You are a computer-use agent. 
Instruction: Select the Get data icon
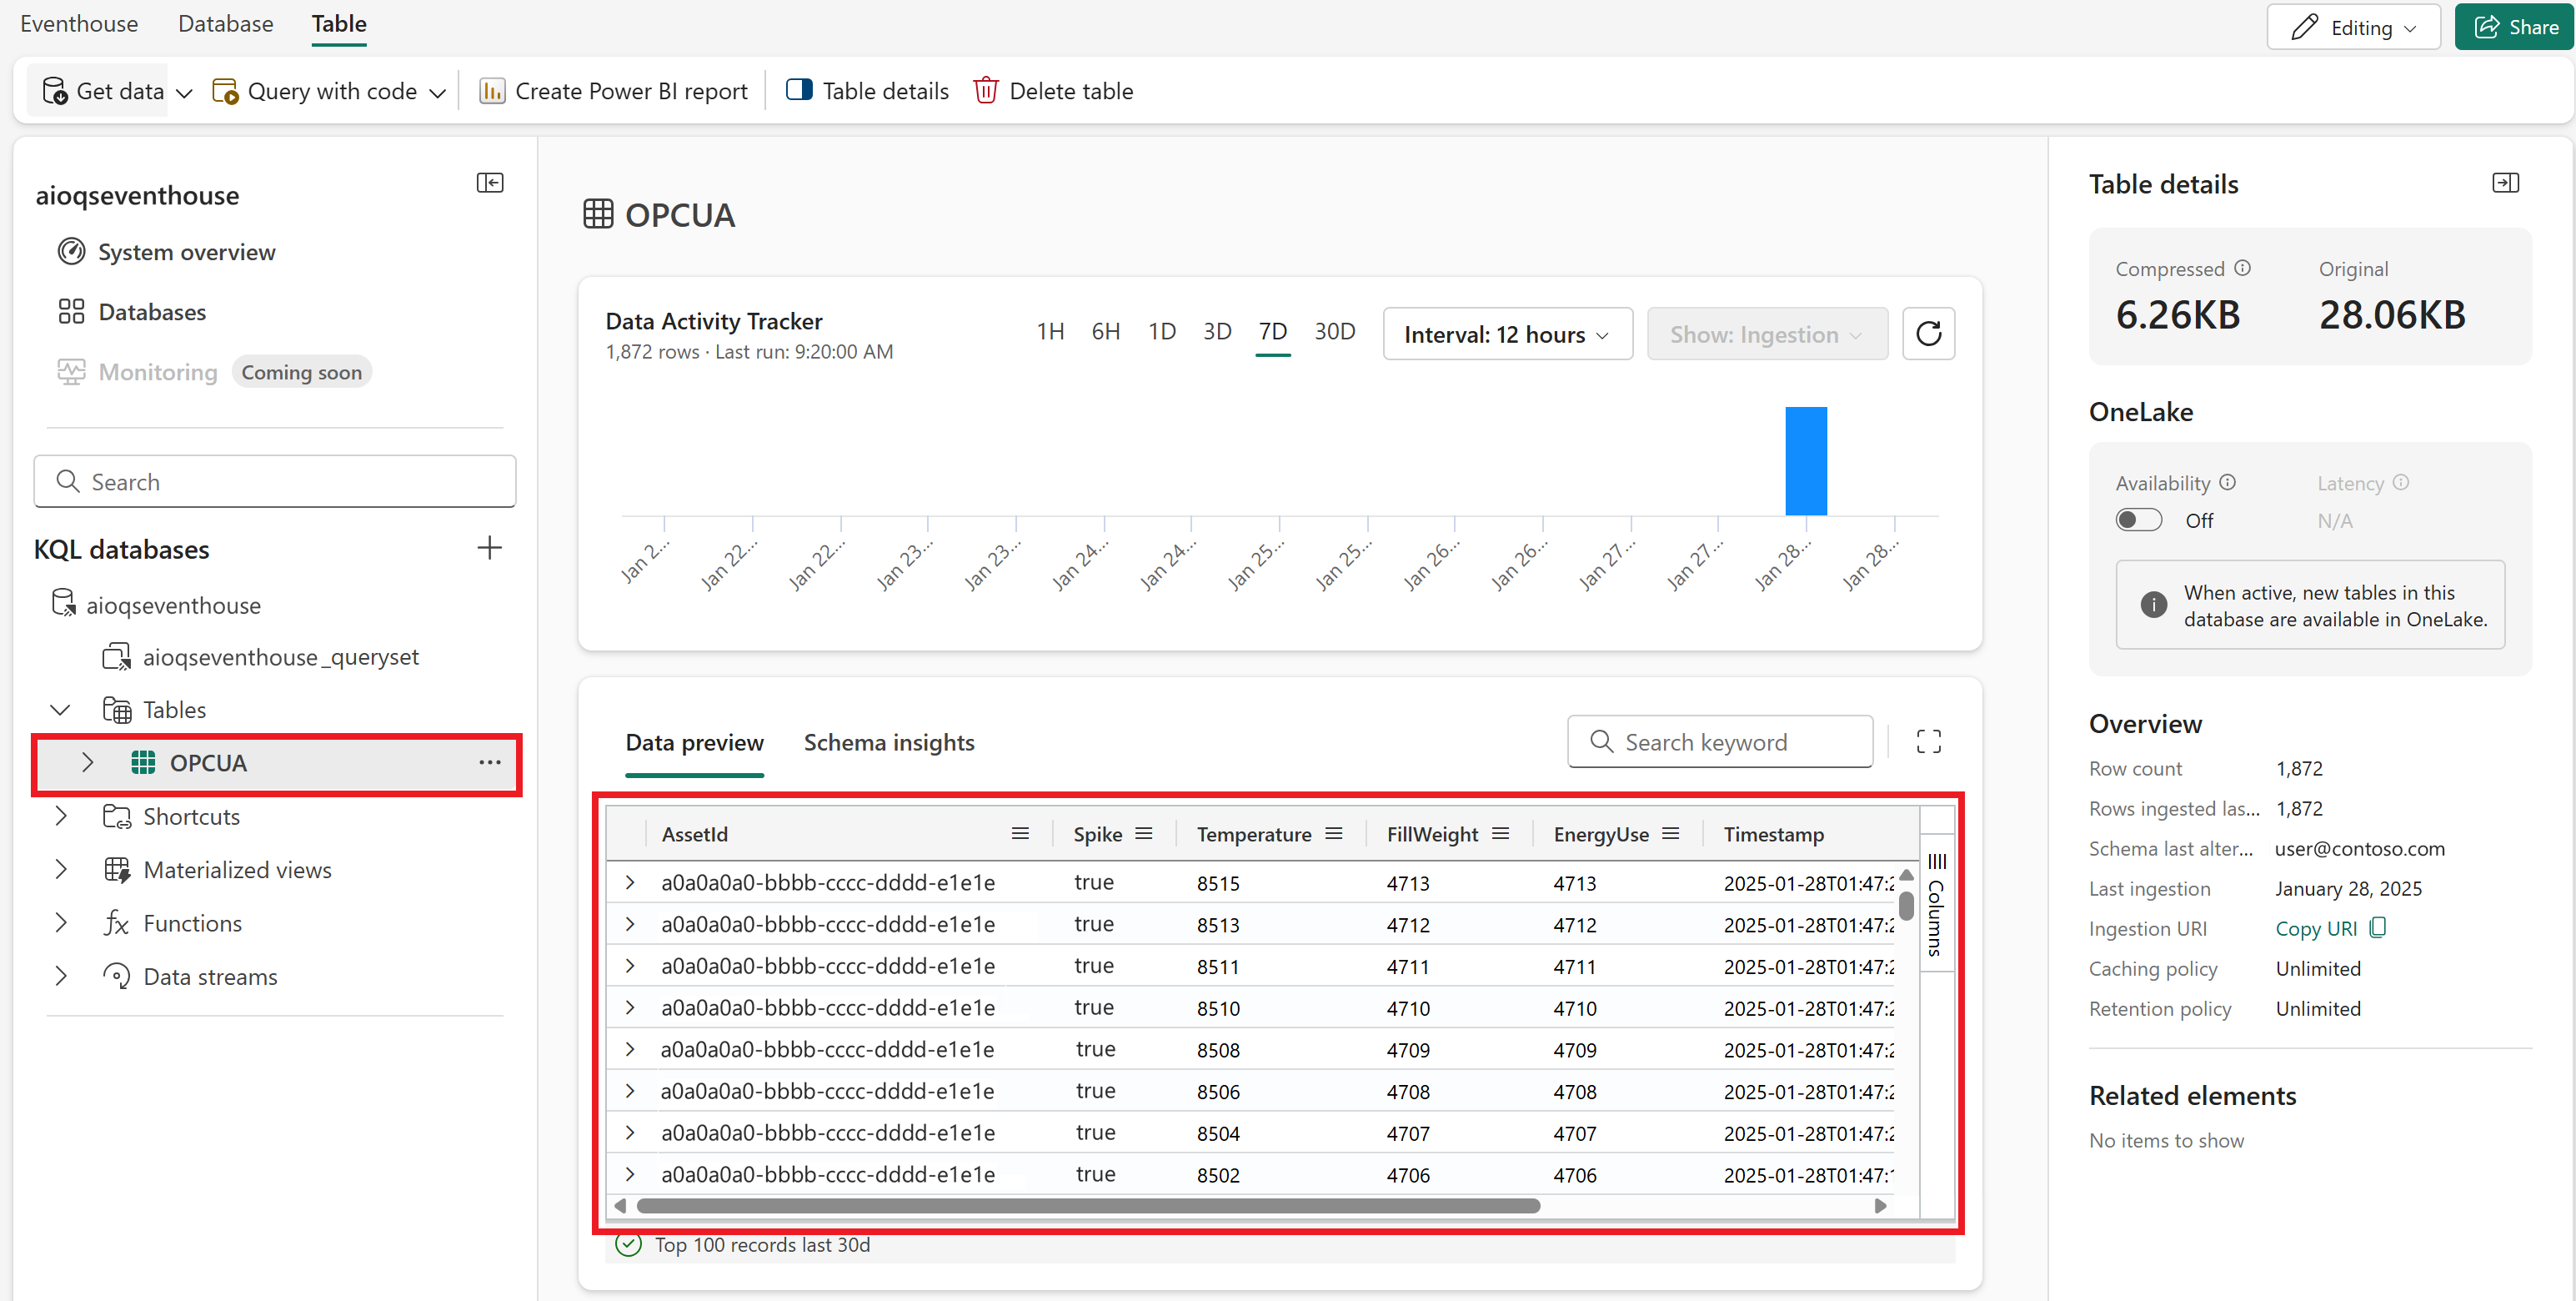click(x=53, y=90)
